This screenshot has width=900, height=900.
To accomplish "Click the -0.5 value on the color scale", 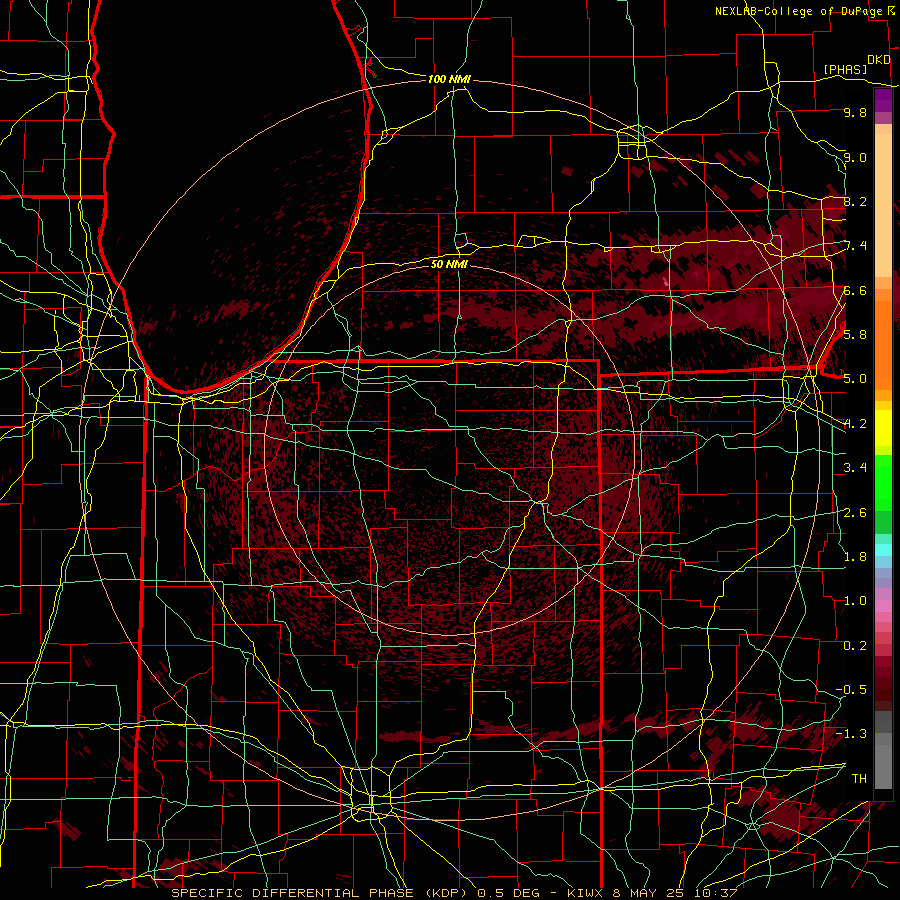I will click(x=851, y=690).
